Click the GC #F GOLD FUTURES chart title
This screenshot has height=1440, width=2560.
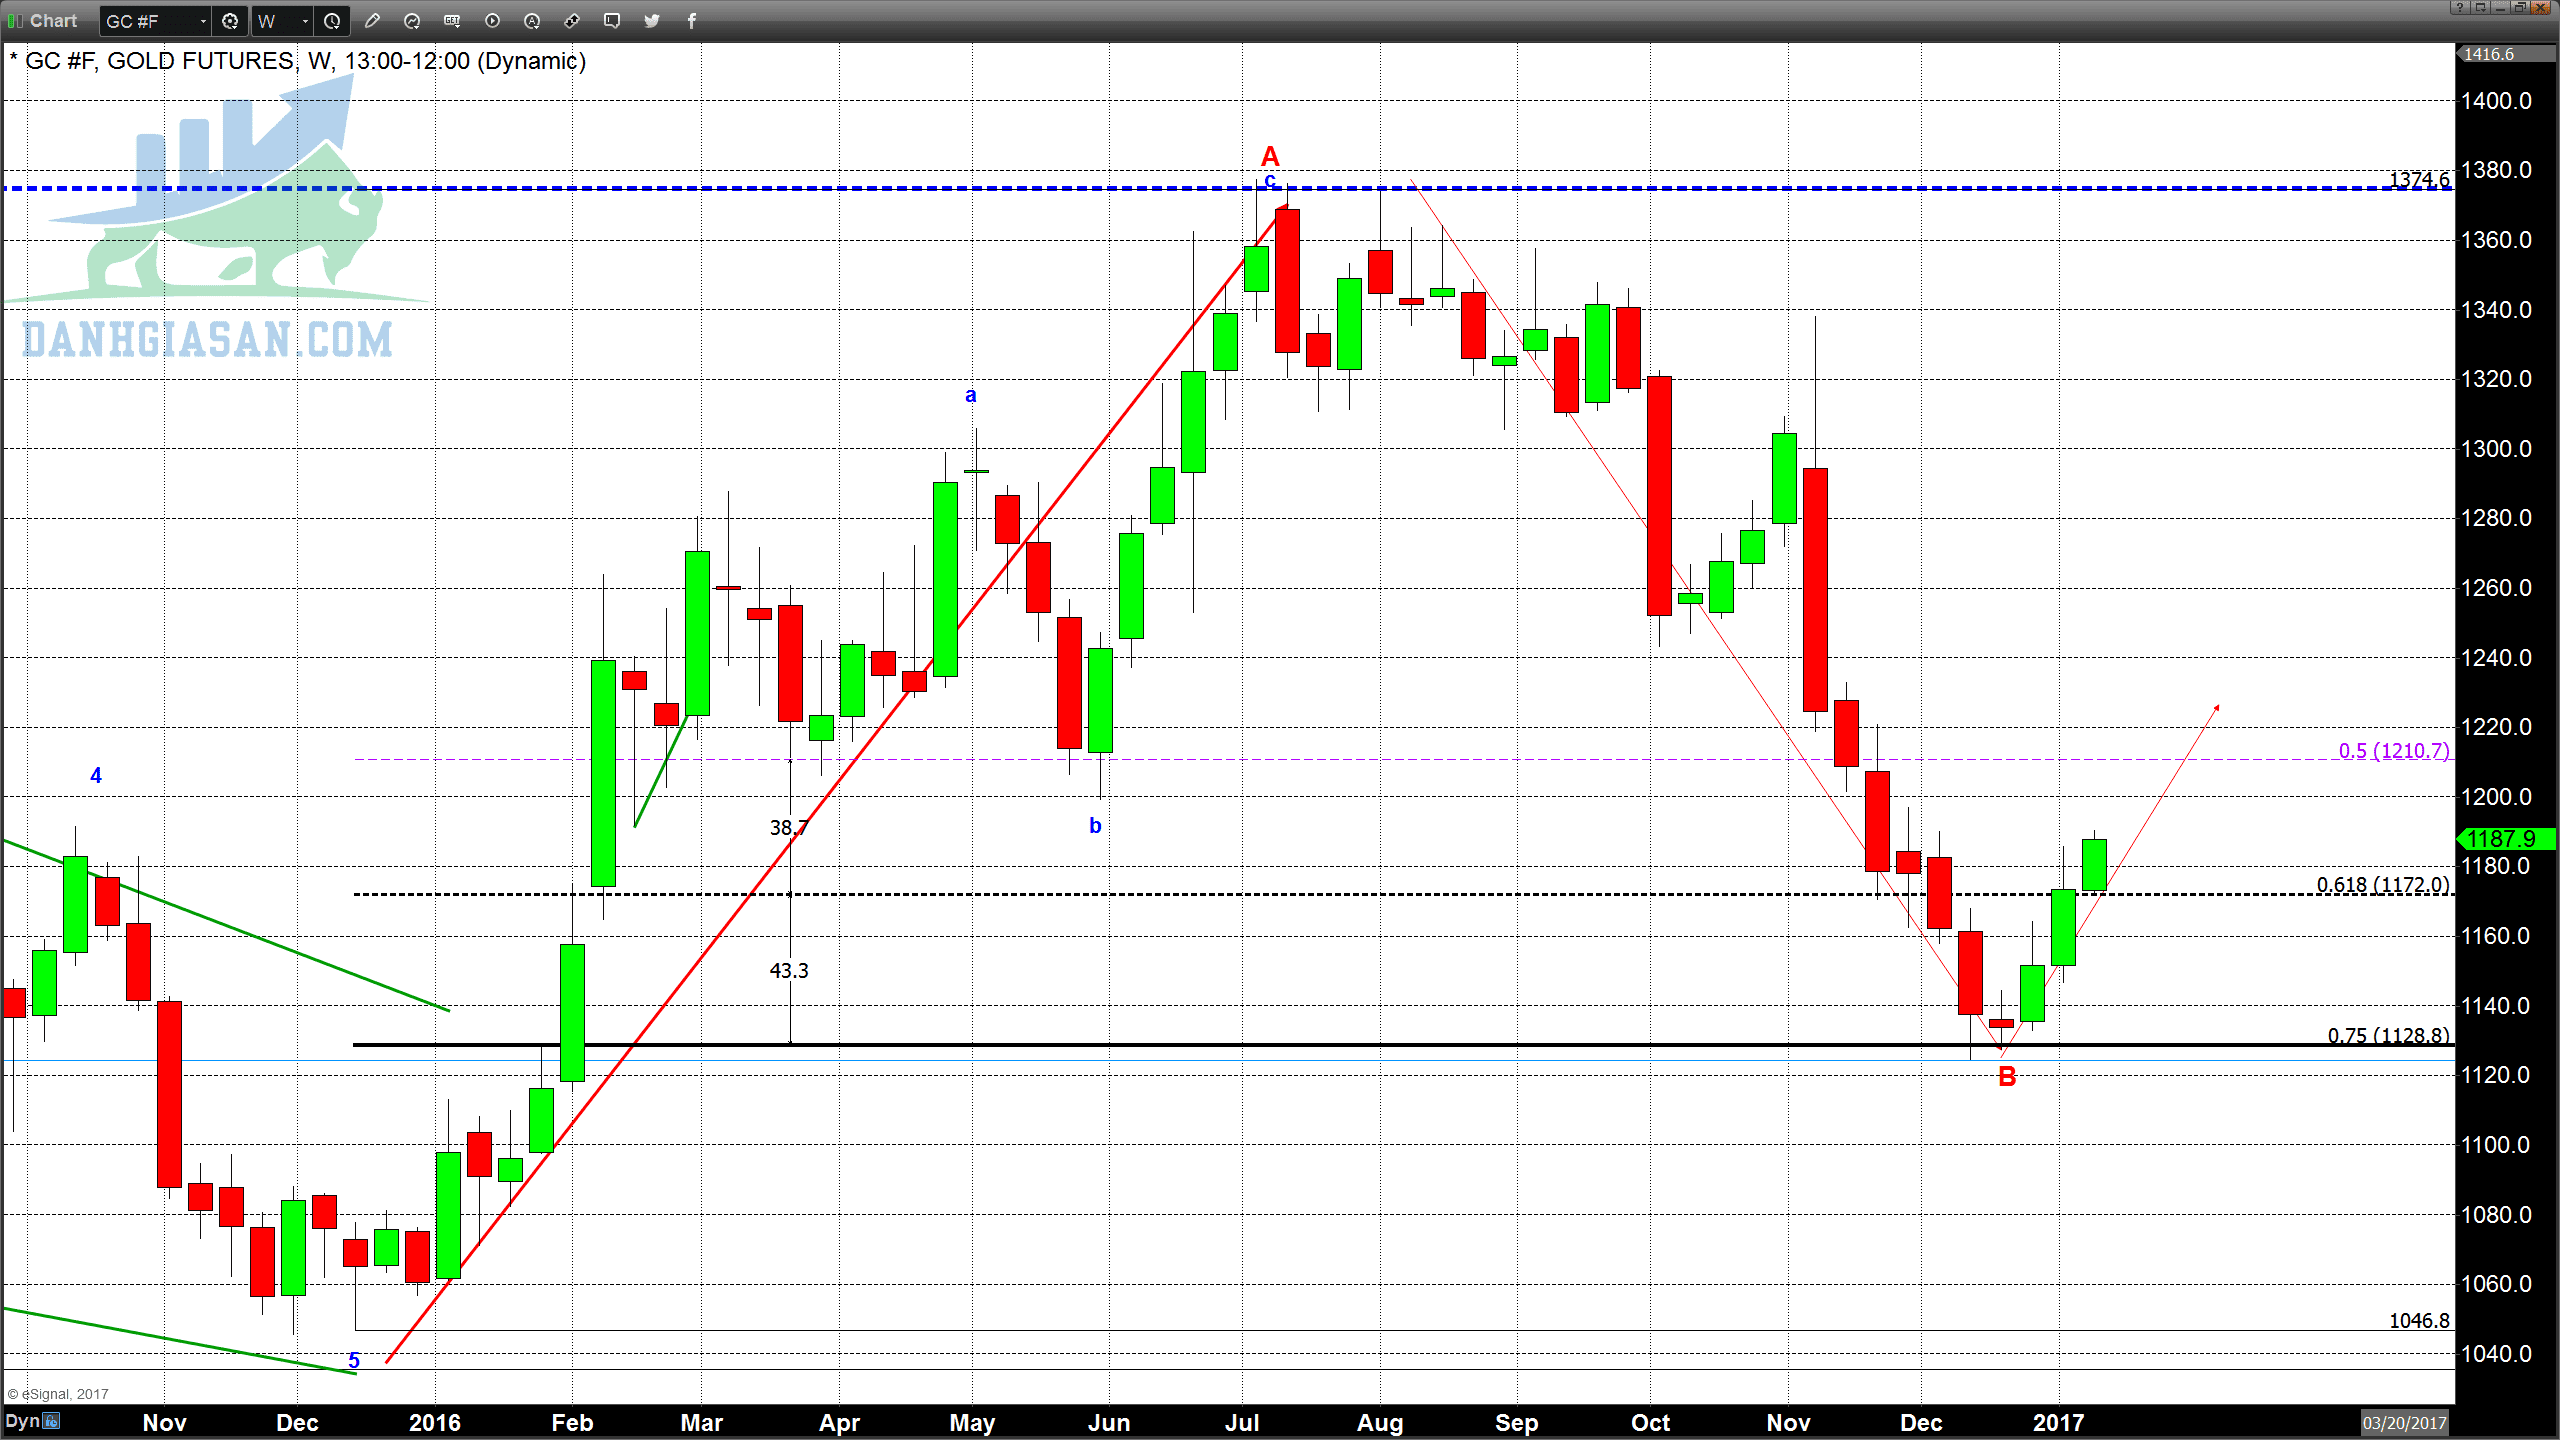click(x=297, y=61)
